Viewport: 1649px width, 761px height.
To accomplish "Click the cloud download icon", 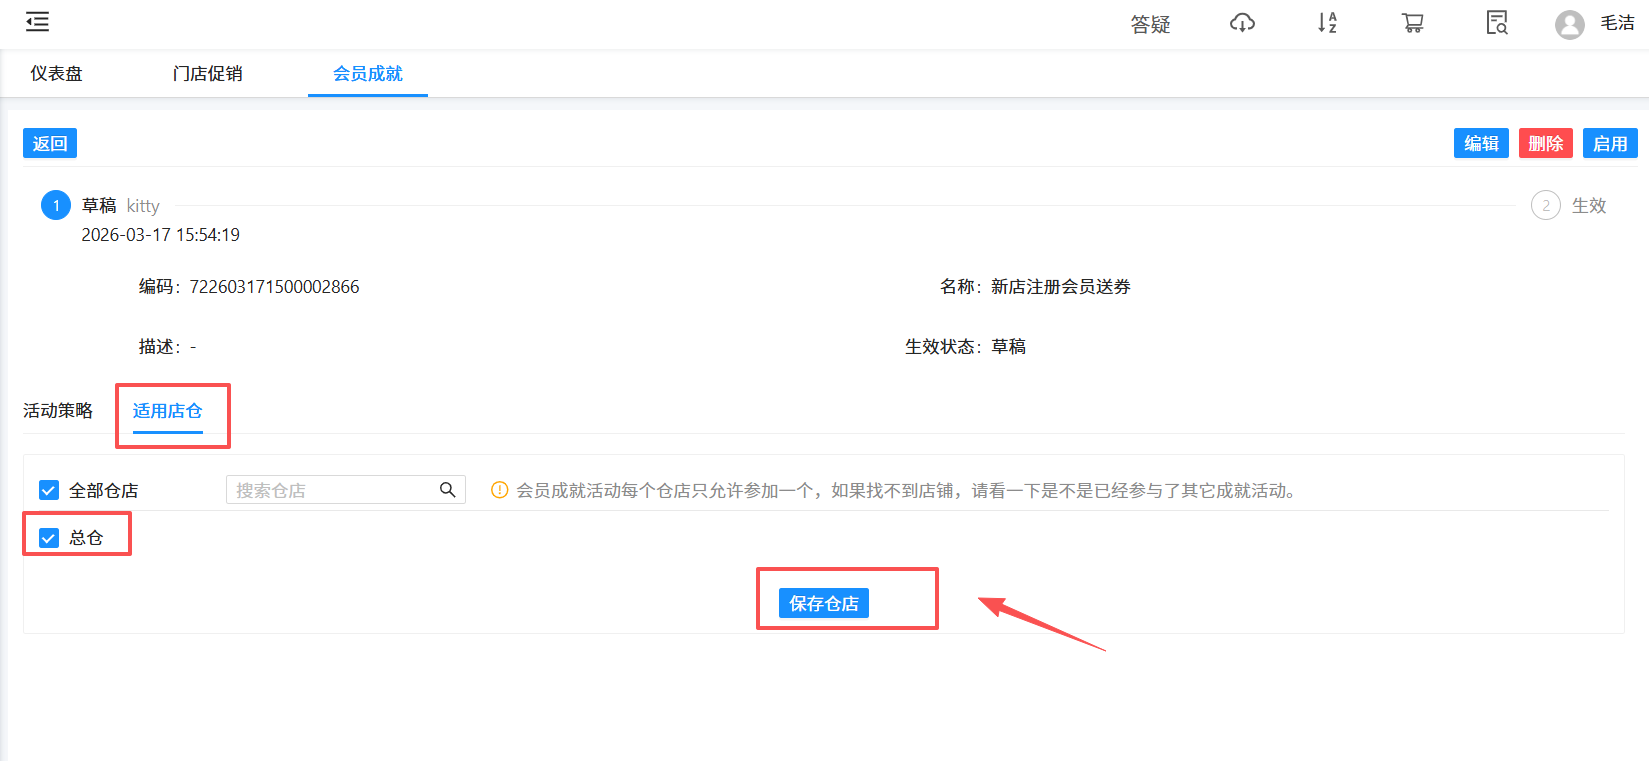I will [1242, 23].
